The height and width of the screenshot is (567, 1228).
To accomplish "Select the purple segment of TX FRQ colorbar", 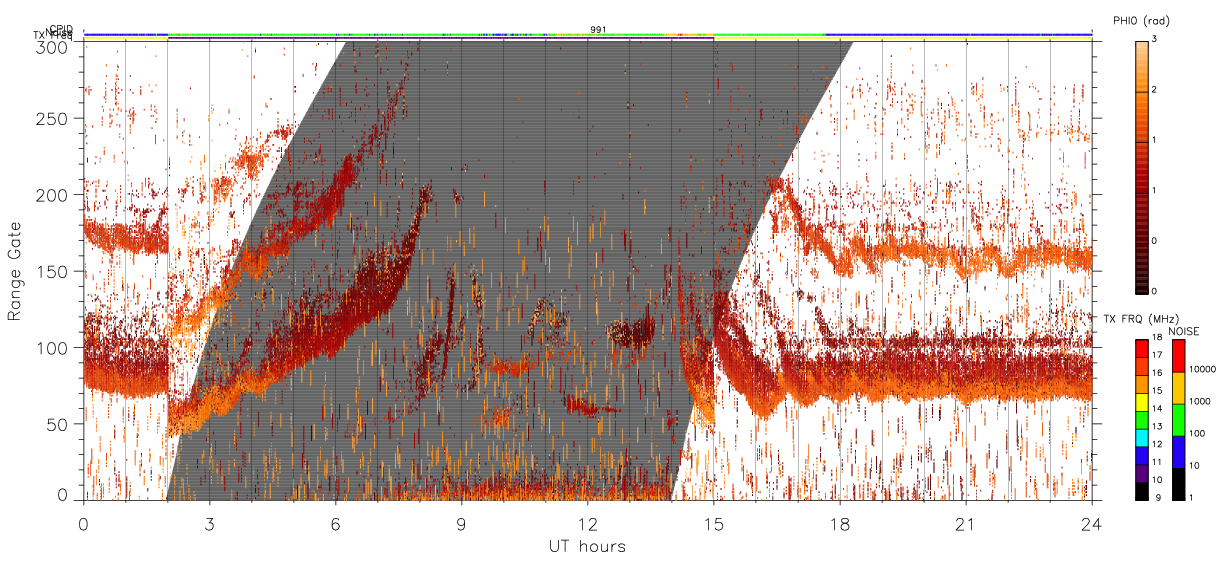I will [1141, 472].
